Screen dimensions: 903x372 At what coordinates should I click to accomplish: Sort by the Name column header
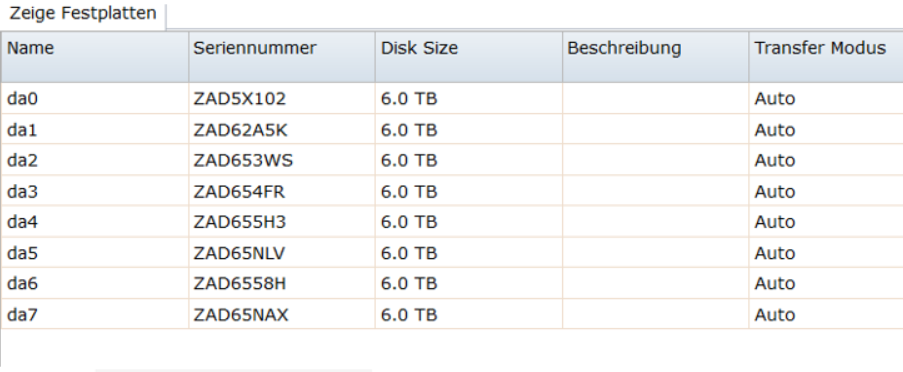tap(94, 56)
